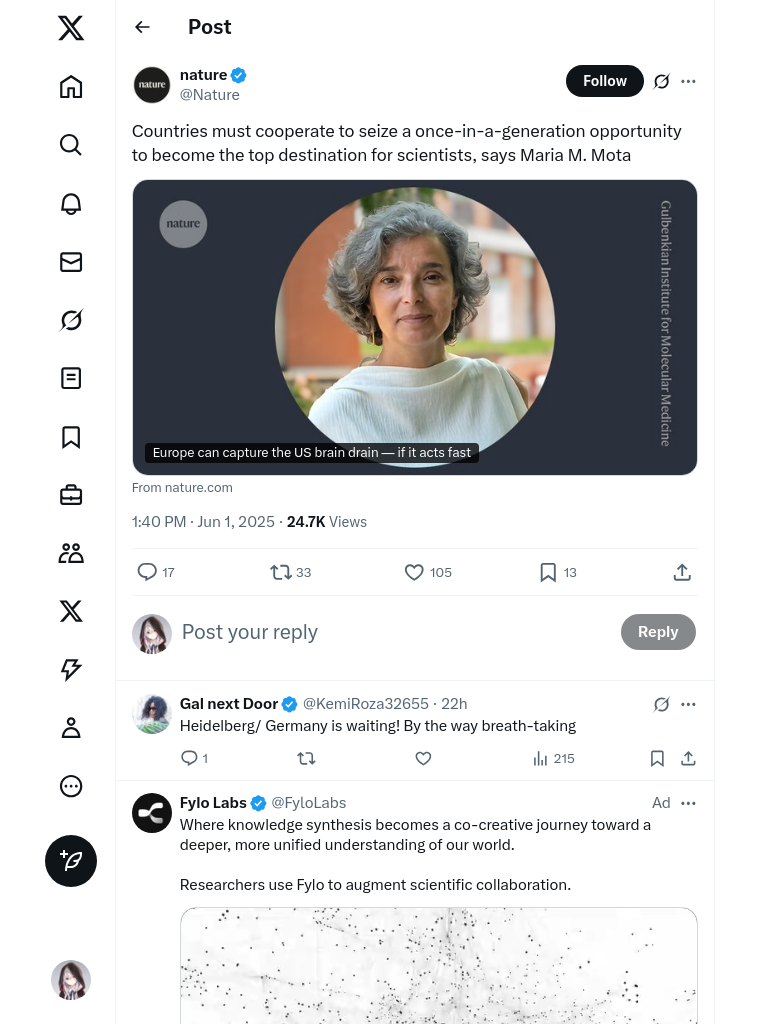Click the back arrow beside Post
768x1024 pixels.
(143, 27)
